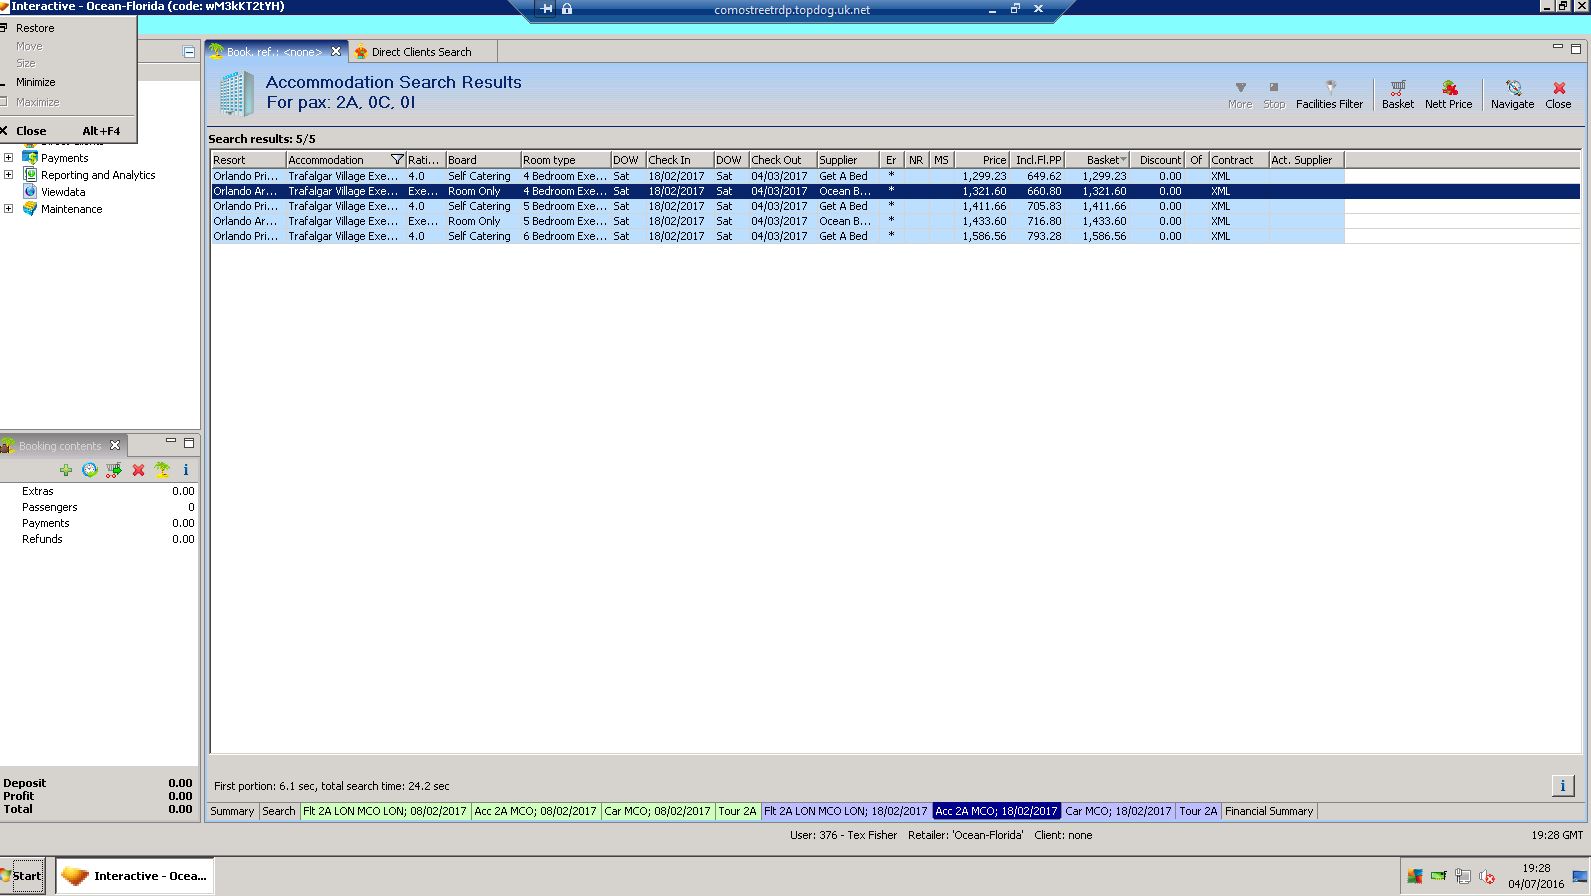This screenshot has height=896, width=1591.
Task: Click the Payments tree icon
Action: tap(30, 158)
